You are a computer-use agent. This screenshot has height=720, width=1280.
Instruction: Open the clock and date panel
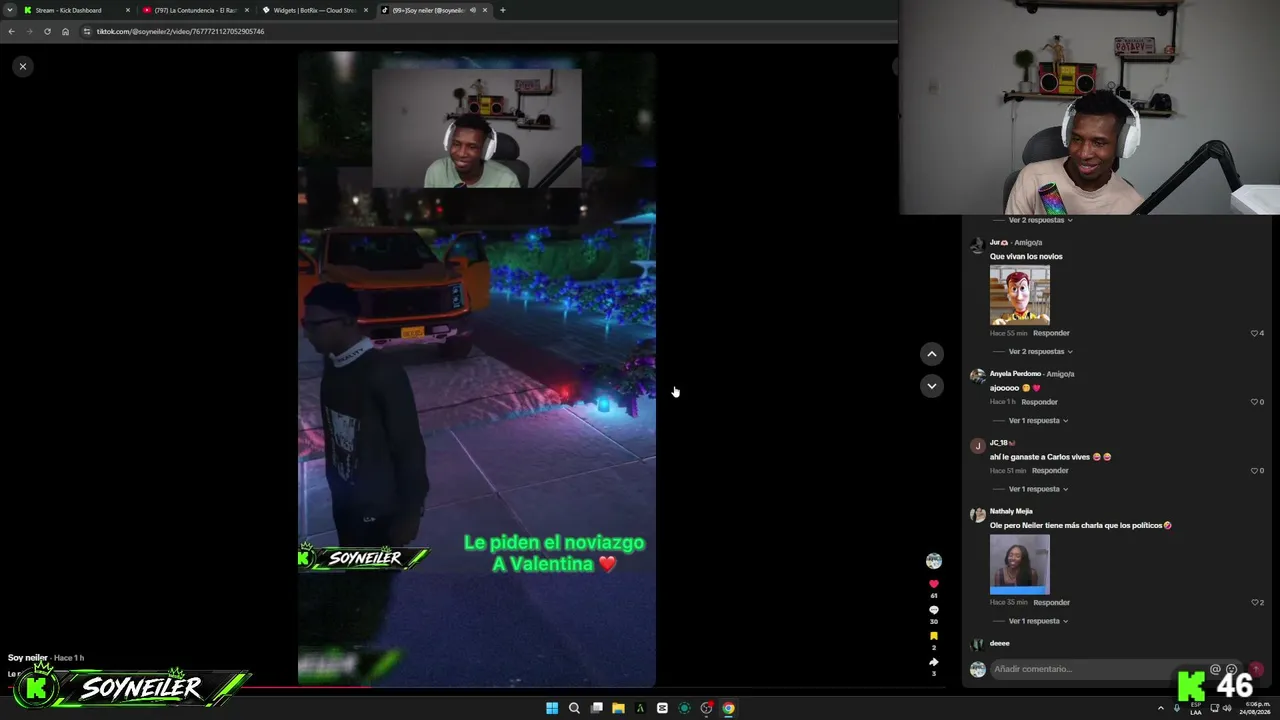coord(1257,708)
